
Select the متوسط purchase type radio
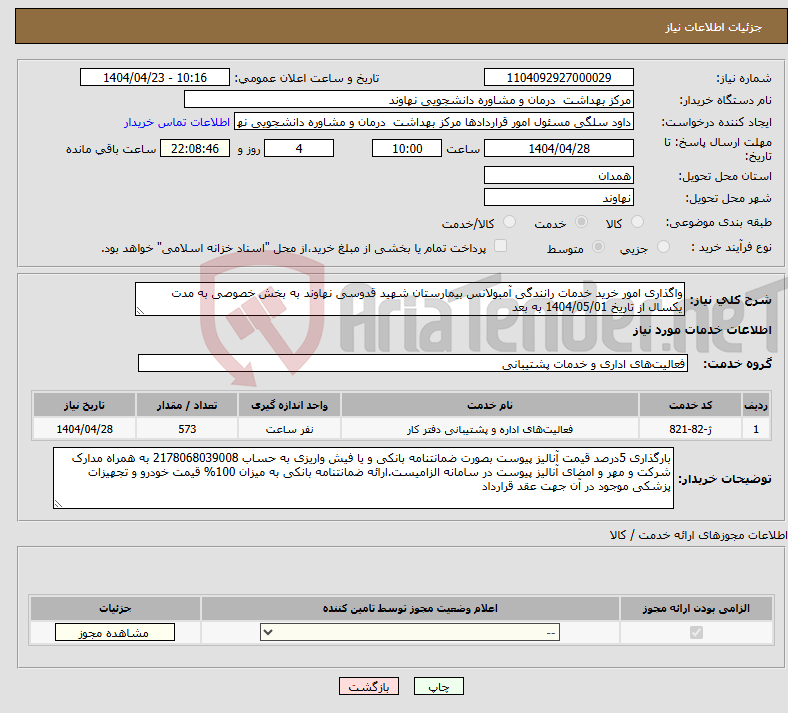[599, 247]
